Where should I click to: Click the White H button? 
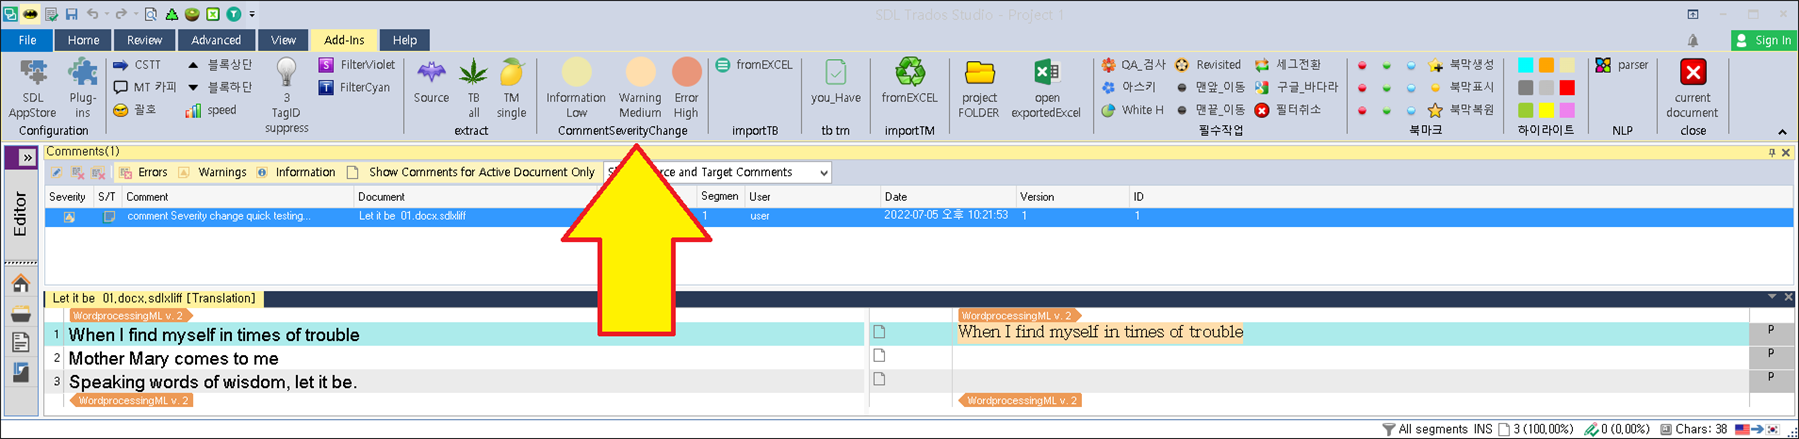pyautogui.click(x=1132, y=110)
